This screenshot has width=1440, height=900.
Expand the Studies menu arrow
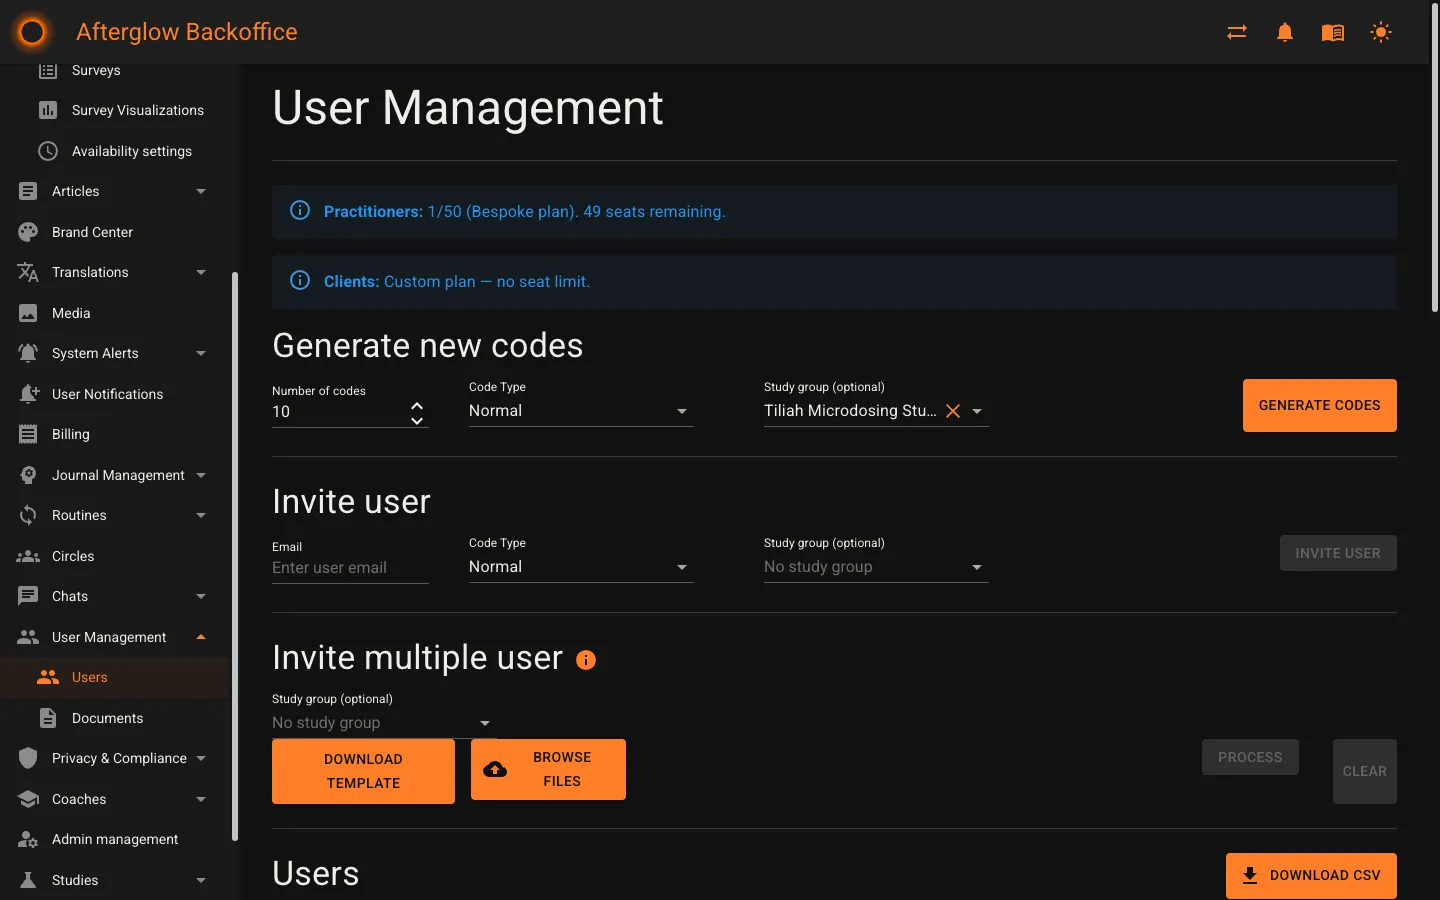click(x=201, y=880)
